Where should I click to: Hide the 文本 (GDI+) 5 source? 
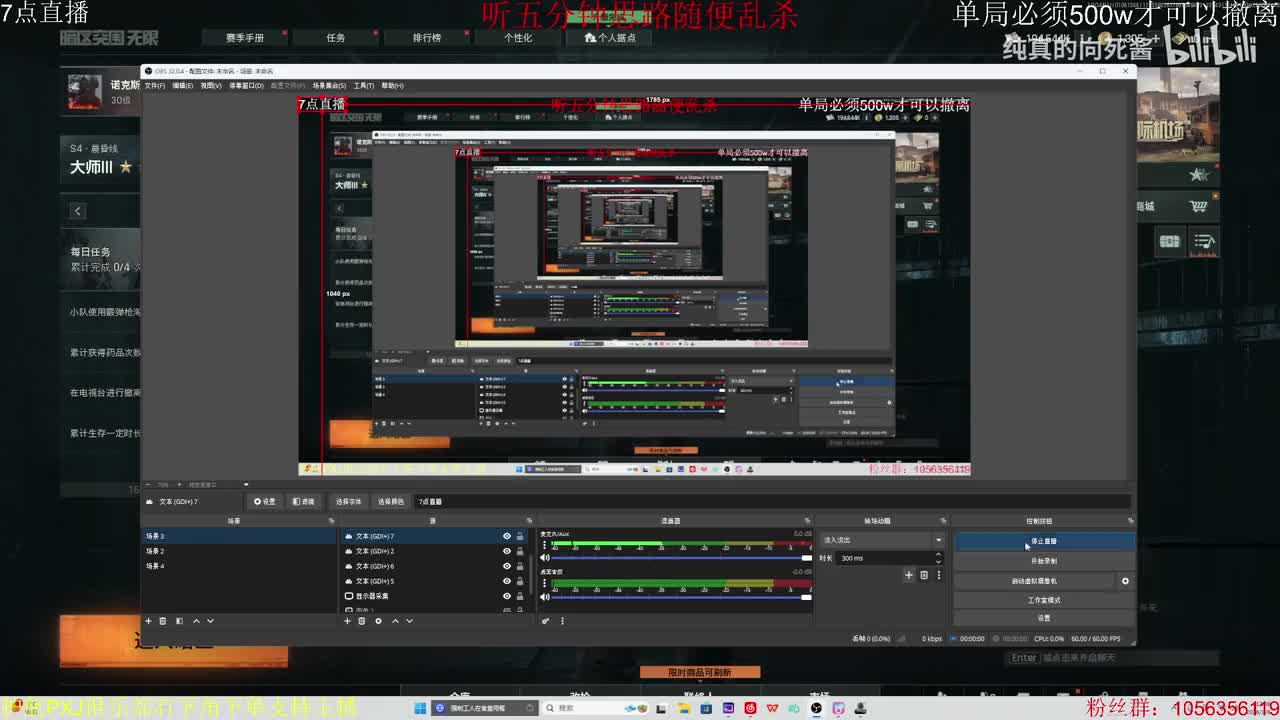pos(507,581)
